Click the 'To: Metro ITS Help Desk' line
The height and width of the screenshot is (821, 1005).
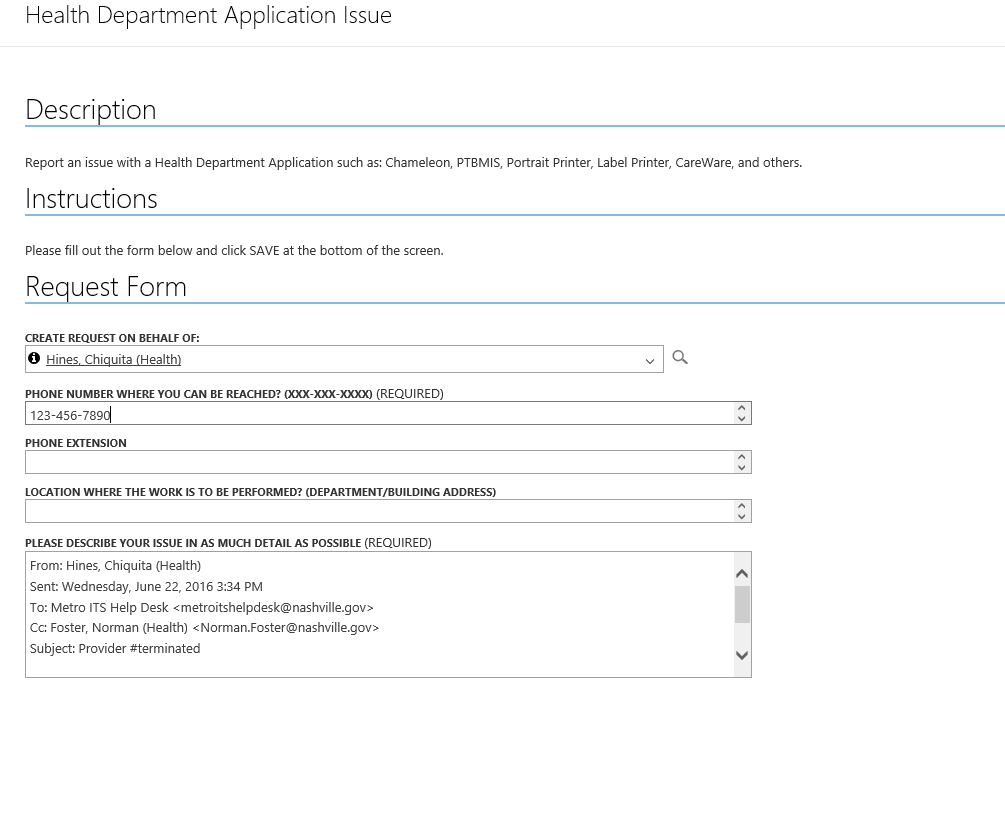point(201,608)
